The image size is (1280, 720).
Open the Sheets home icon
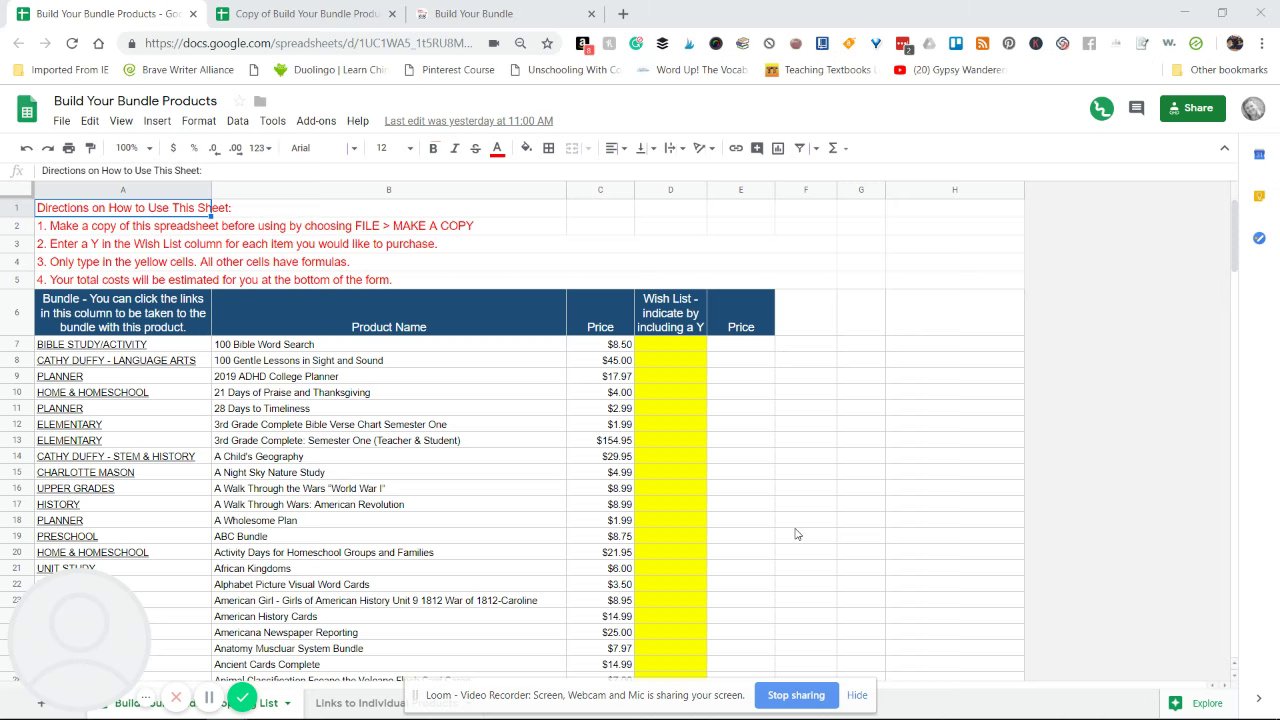coord(28,109)
